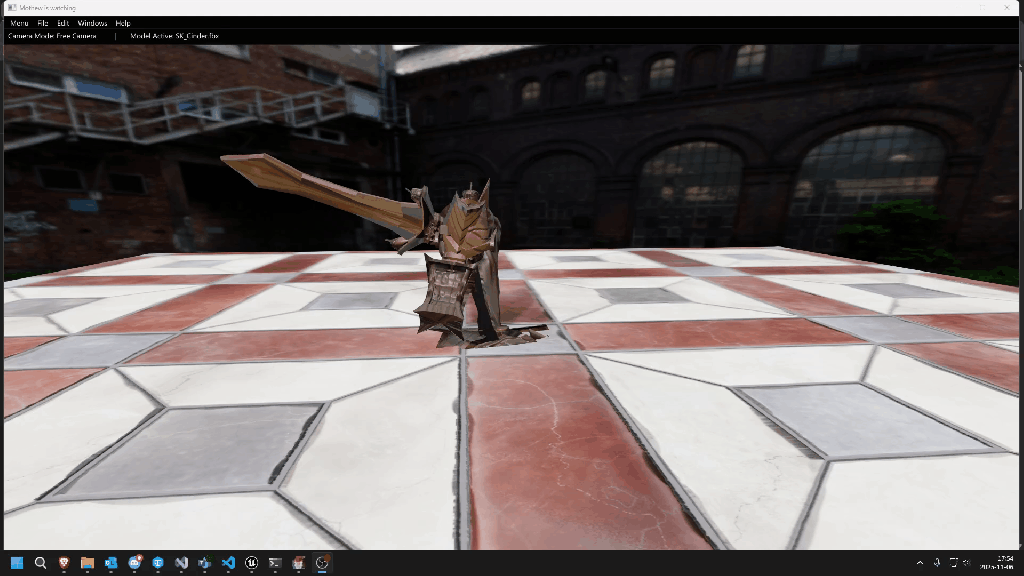1024x576 pixels.
Task: Select the knight model in the viewport
Action: 455,265
